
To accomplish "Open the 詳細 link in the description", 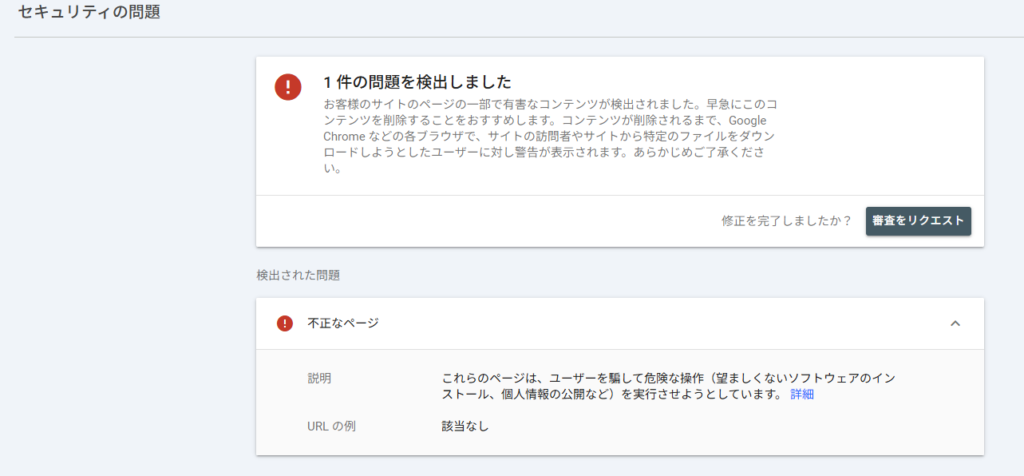I will (802, 395).
